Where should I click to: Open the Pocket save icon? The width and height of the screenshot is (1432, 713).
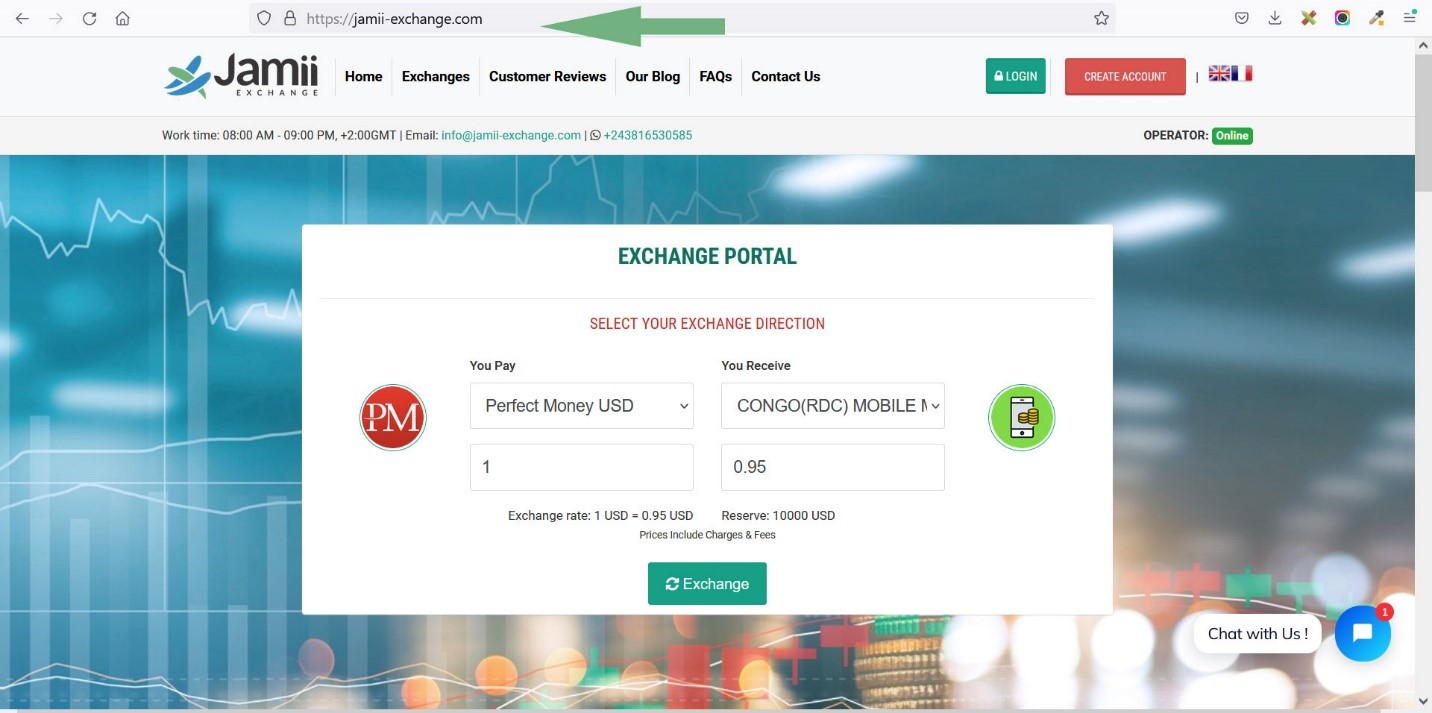click(x=1241, y=18)
